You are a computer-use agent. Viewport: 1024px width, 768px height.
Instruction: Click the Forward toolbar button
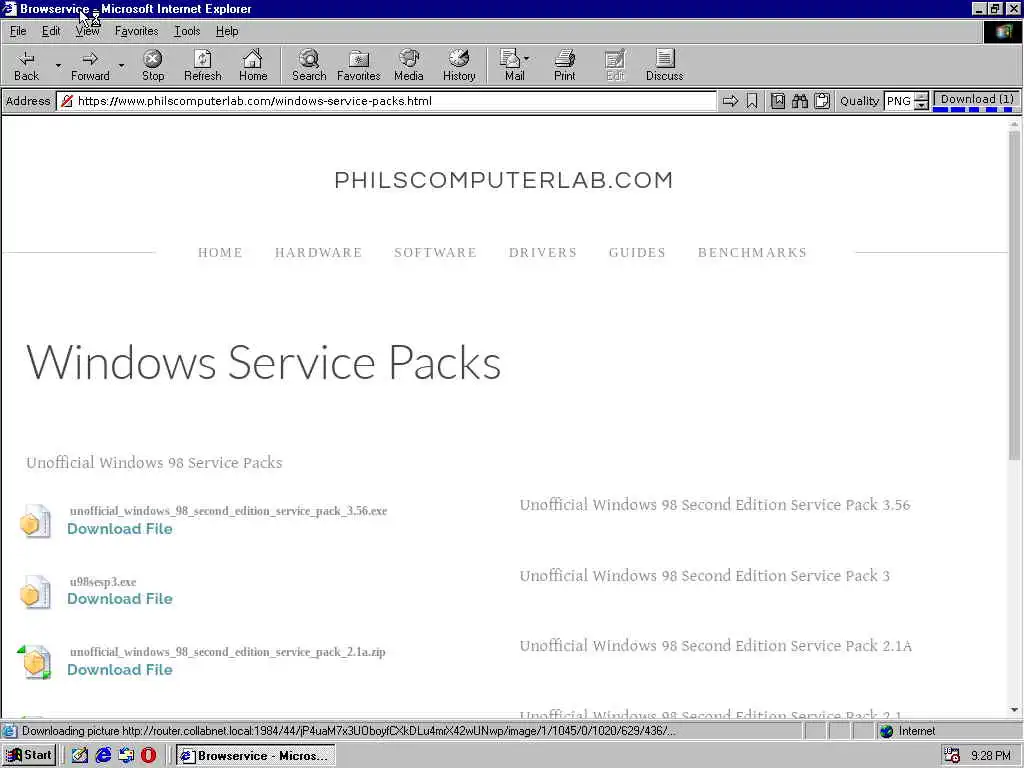click(x=90, y=65)
